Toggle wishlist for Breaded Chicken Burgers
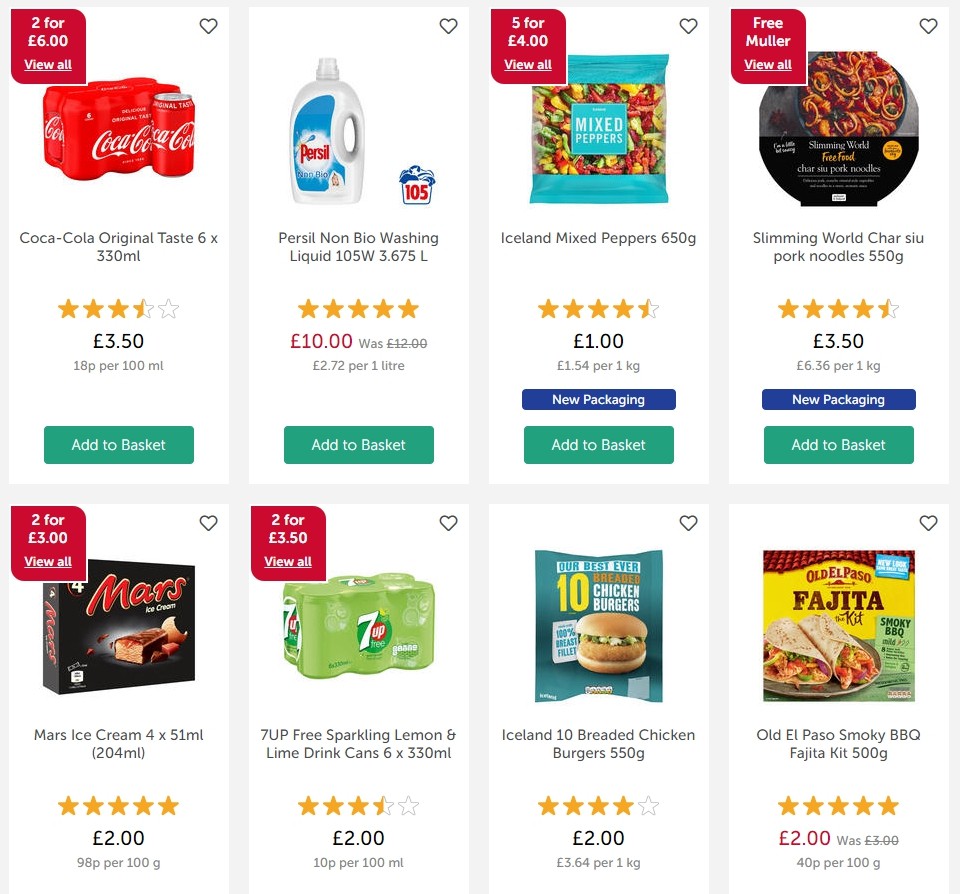 [x=688, y=523]
